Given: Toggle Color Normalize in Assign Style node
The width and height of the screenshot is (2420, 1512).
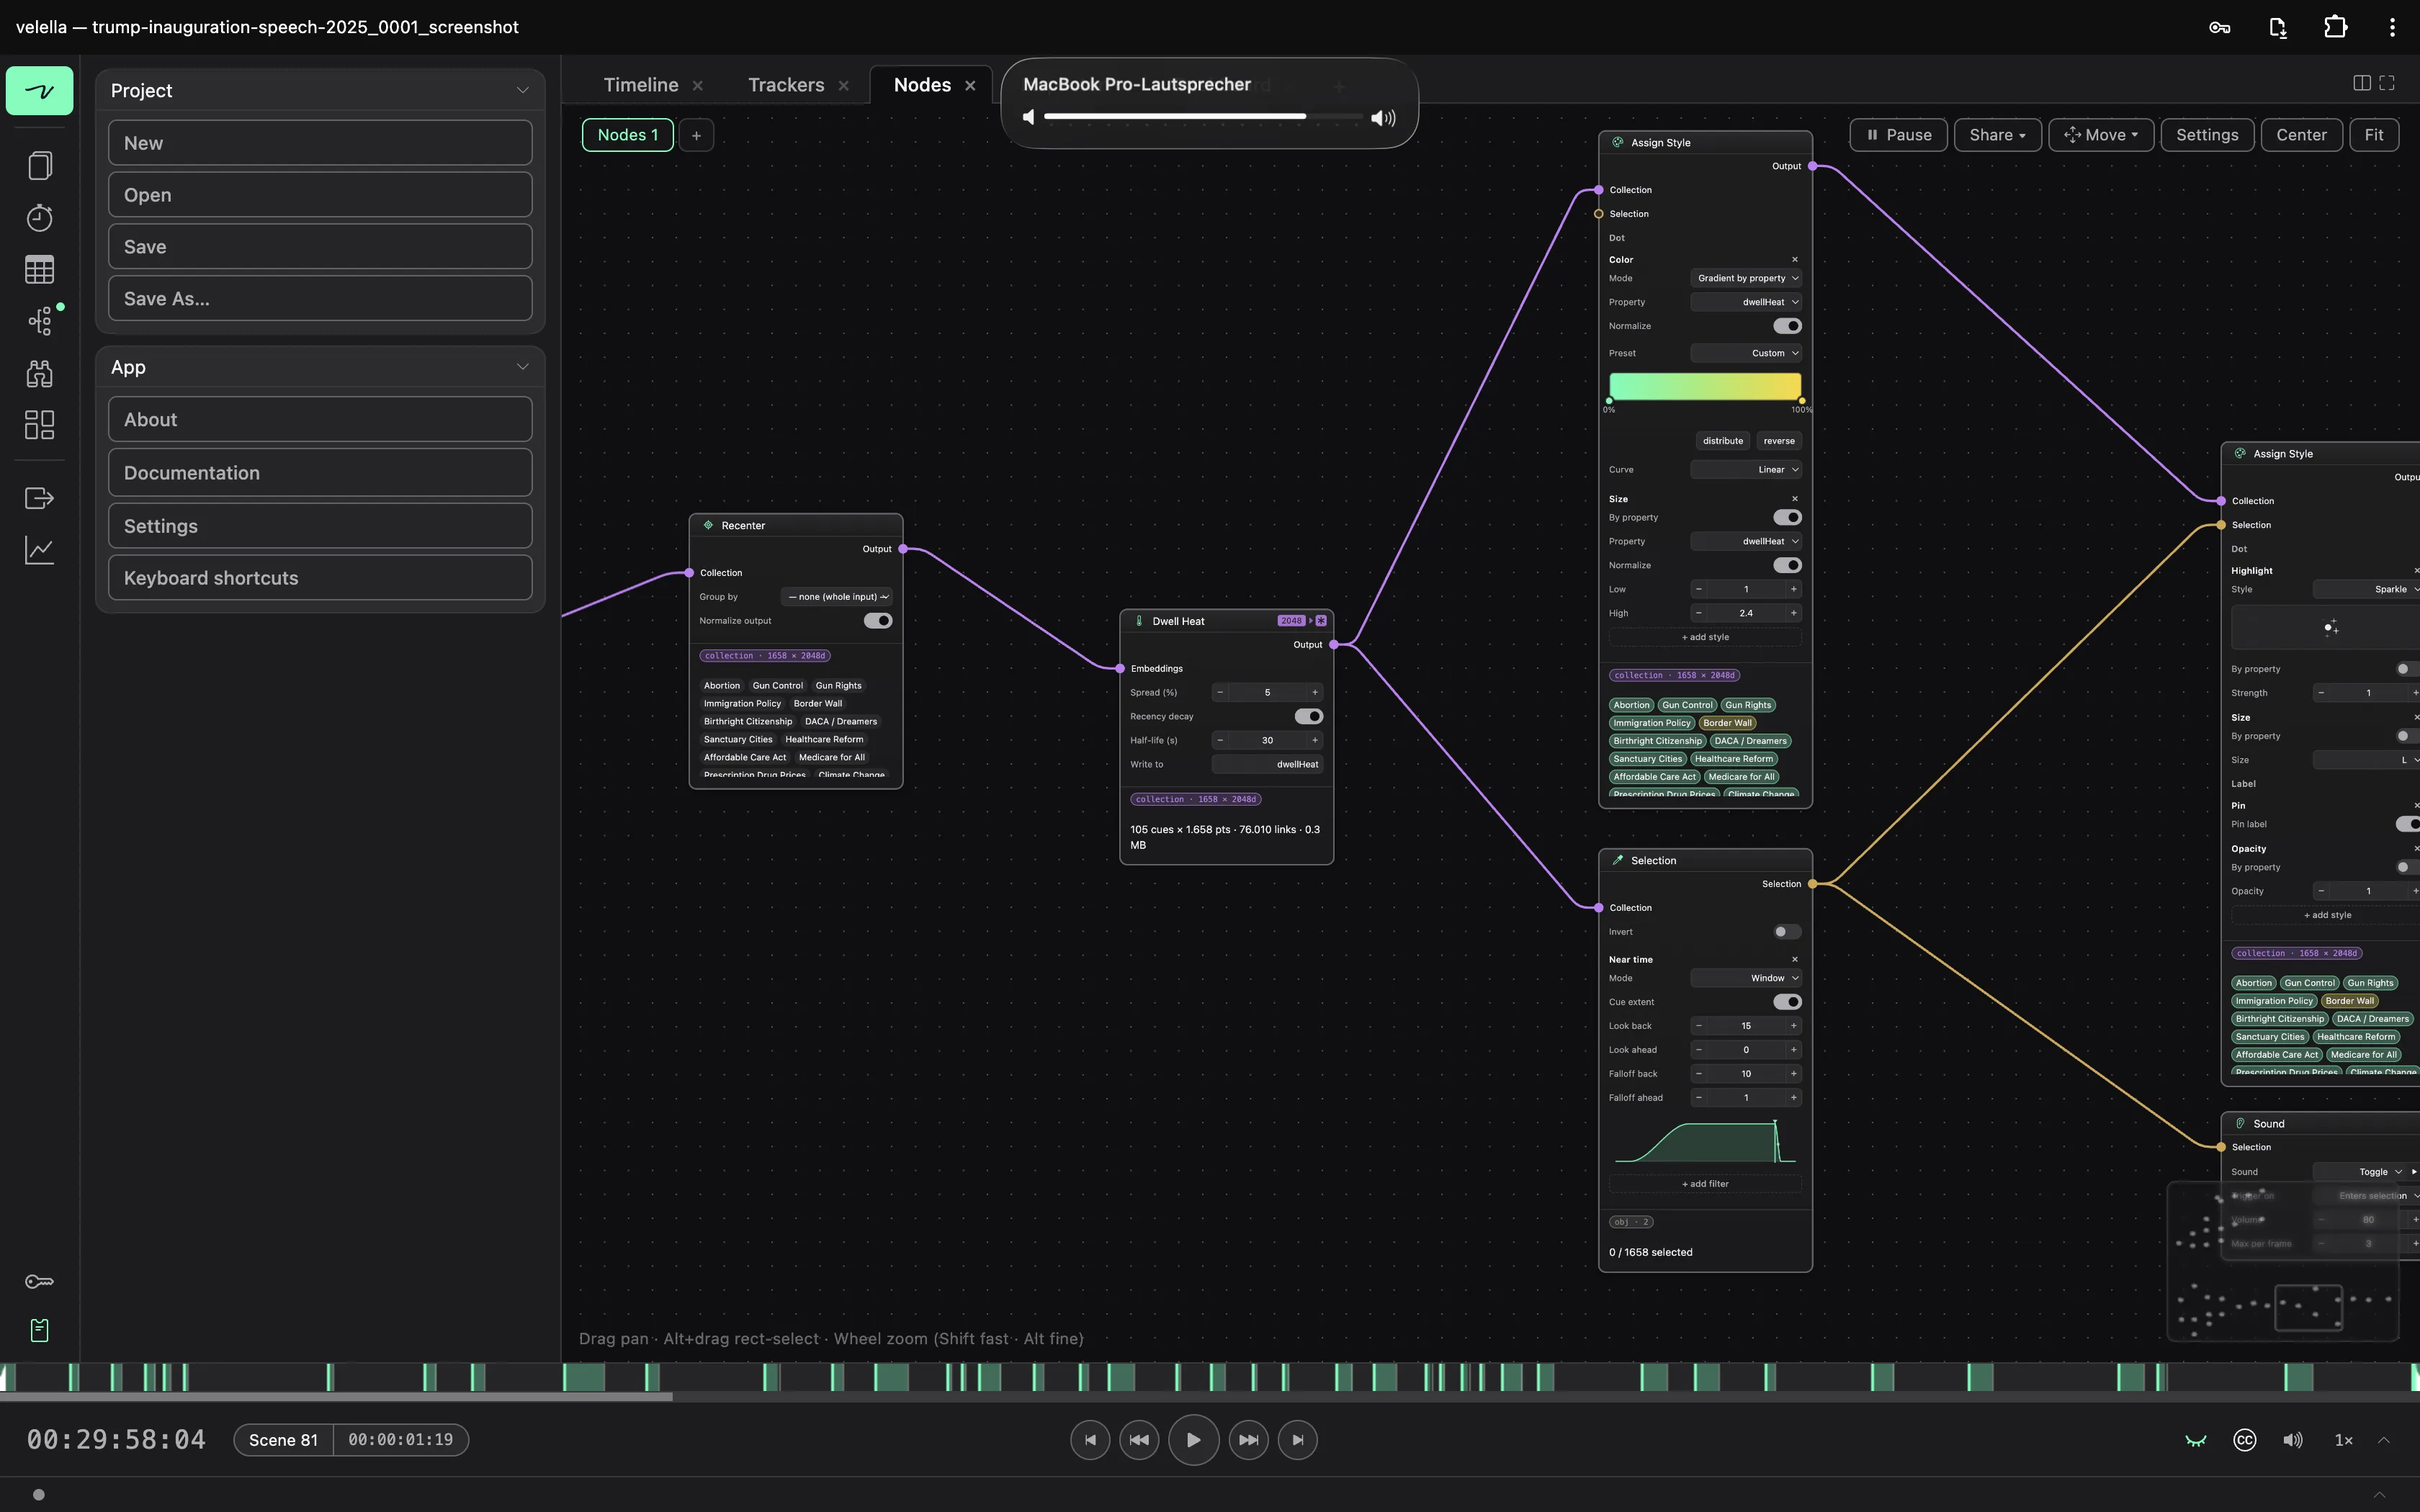Looking at the screenshot, I should [x=1787, y=326].
